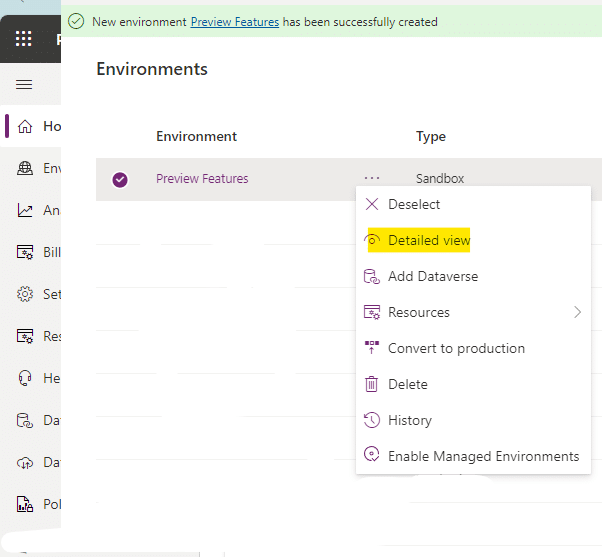
Task: Choose Delete from the context menu
Action: (x=407, y=384)
